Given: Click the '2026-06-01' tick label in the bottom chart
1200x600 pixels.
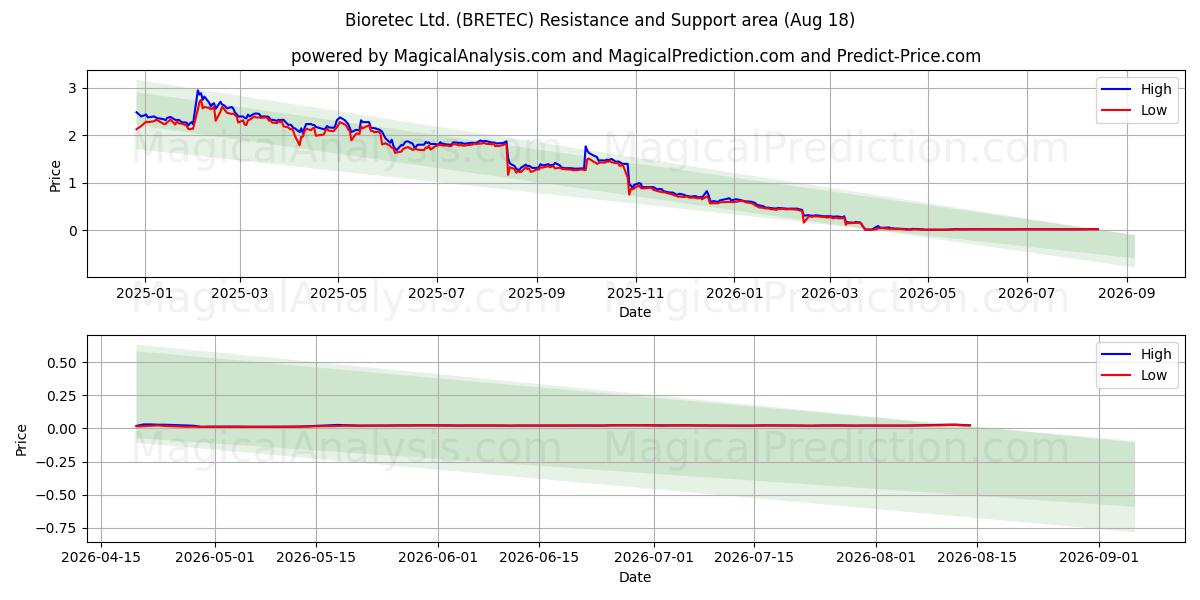Looking at the screenshot, I should (439, 558).
